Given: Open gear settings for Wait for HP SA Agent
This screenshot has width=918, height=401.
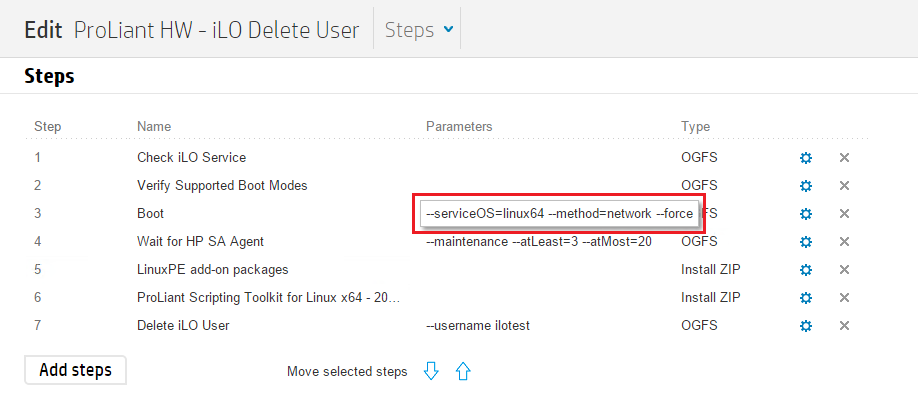Looking at the screenshot, I should (806, 242).
